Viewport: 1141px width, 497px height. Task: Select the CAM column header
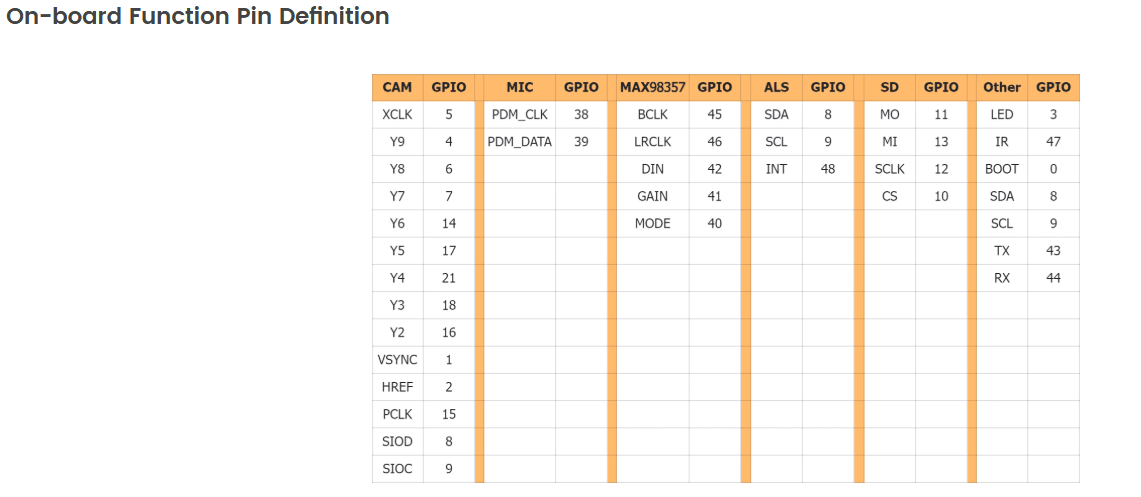tap(397, 87)
